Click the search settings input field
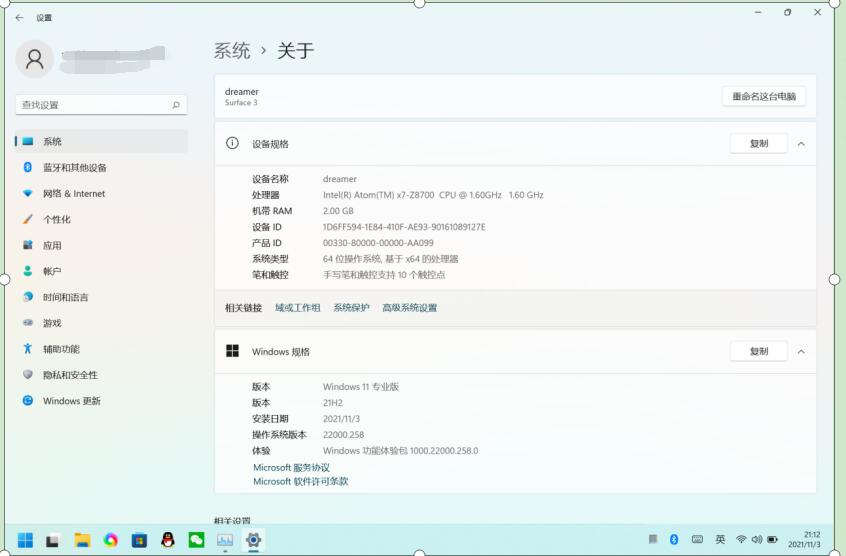This screenshot has width=846, height=556. [x=101, y=105]
